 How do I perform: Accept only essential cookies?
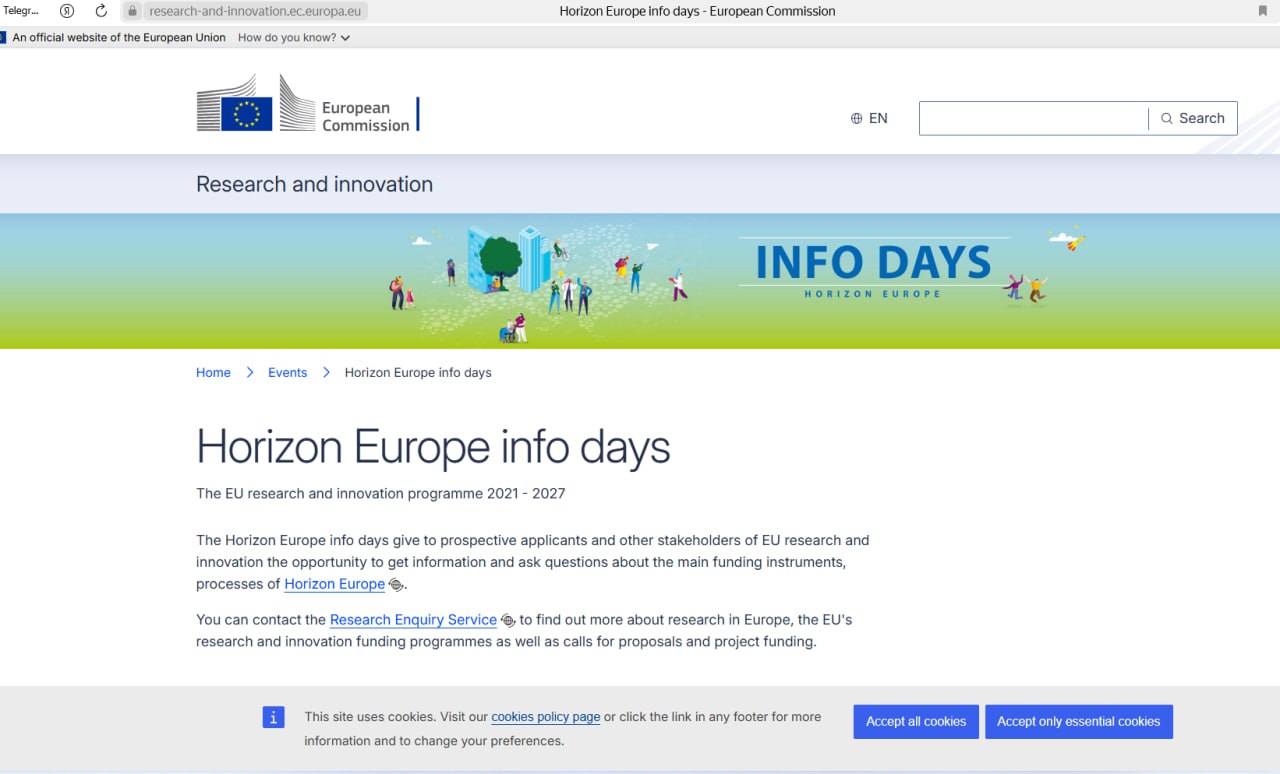point(1079,722)
